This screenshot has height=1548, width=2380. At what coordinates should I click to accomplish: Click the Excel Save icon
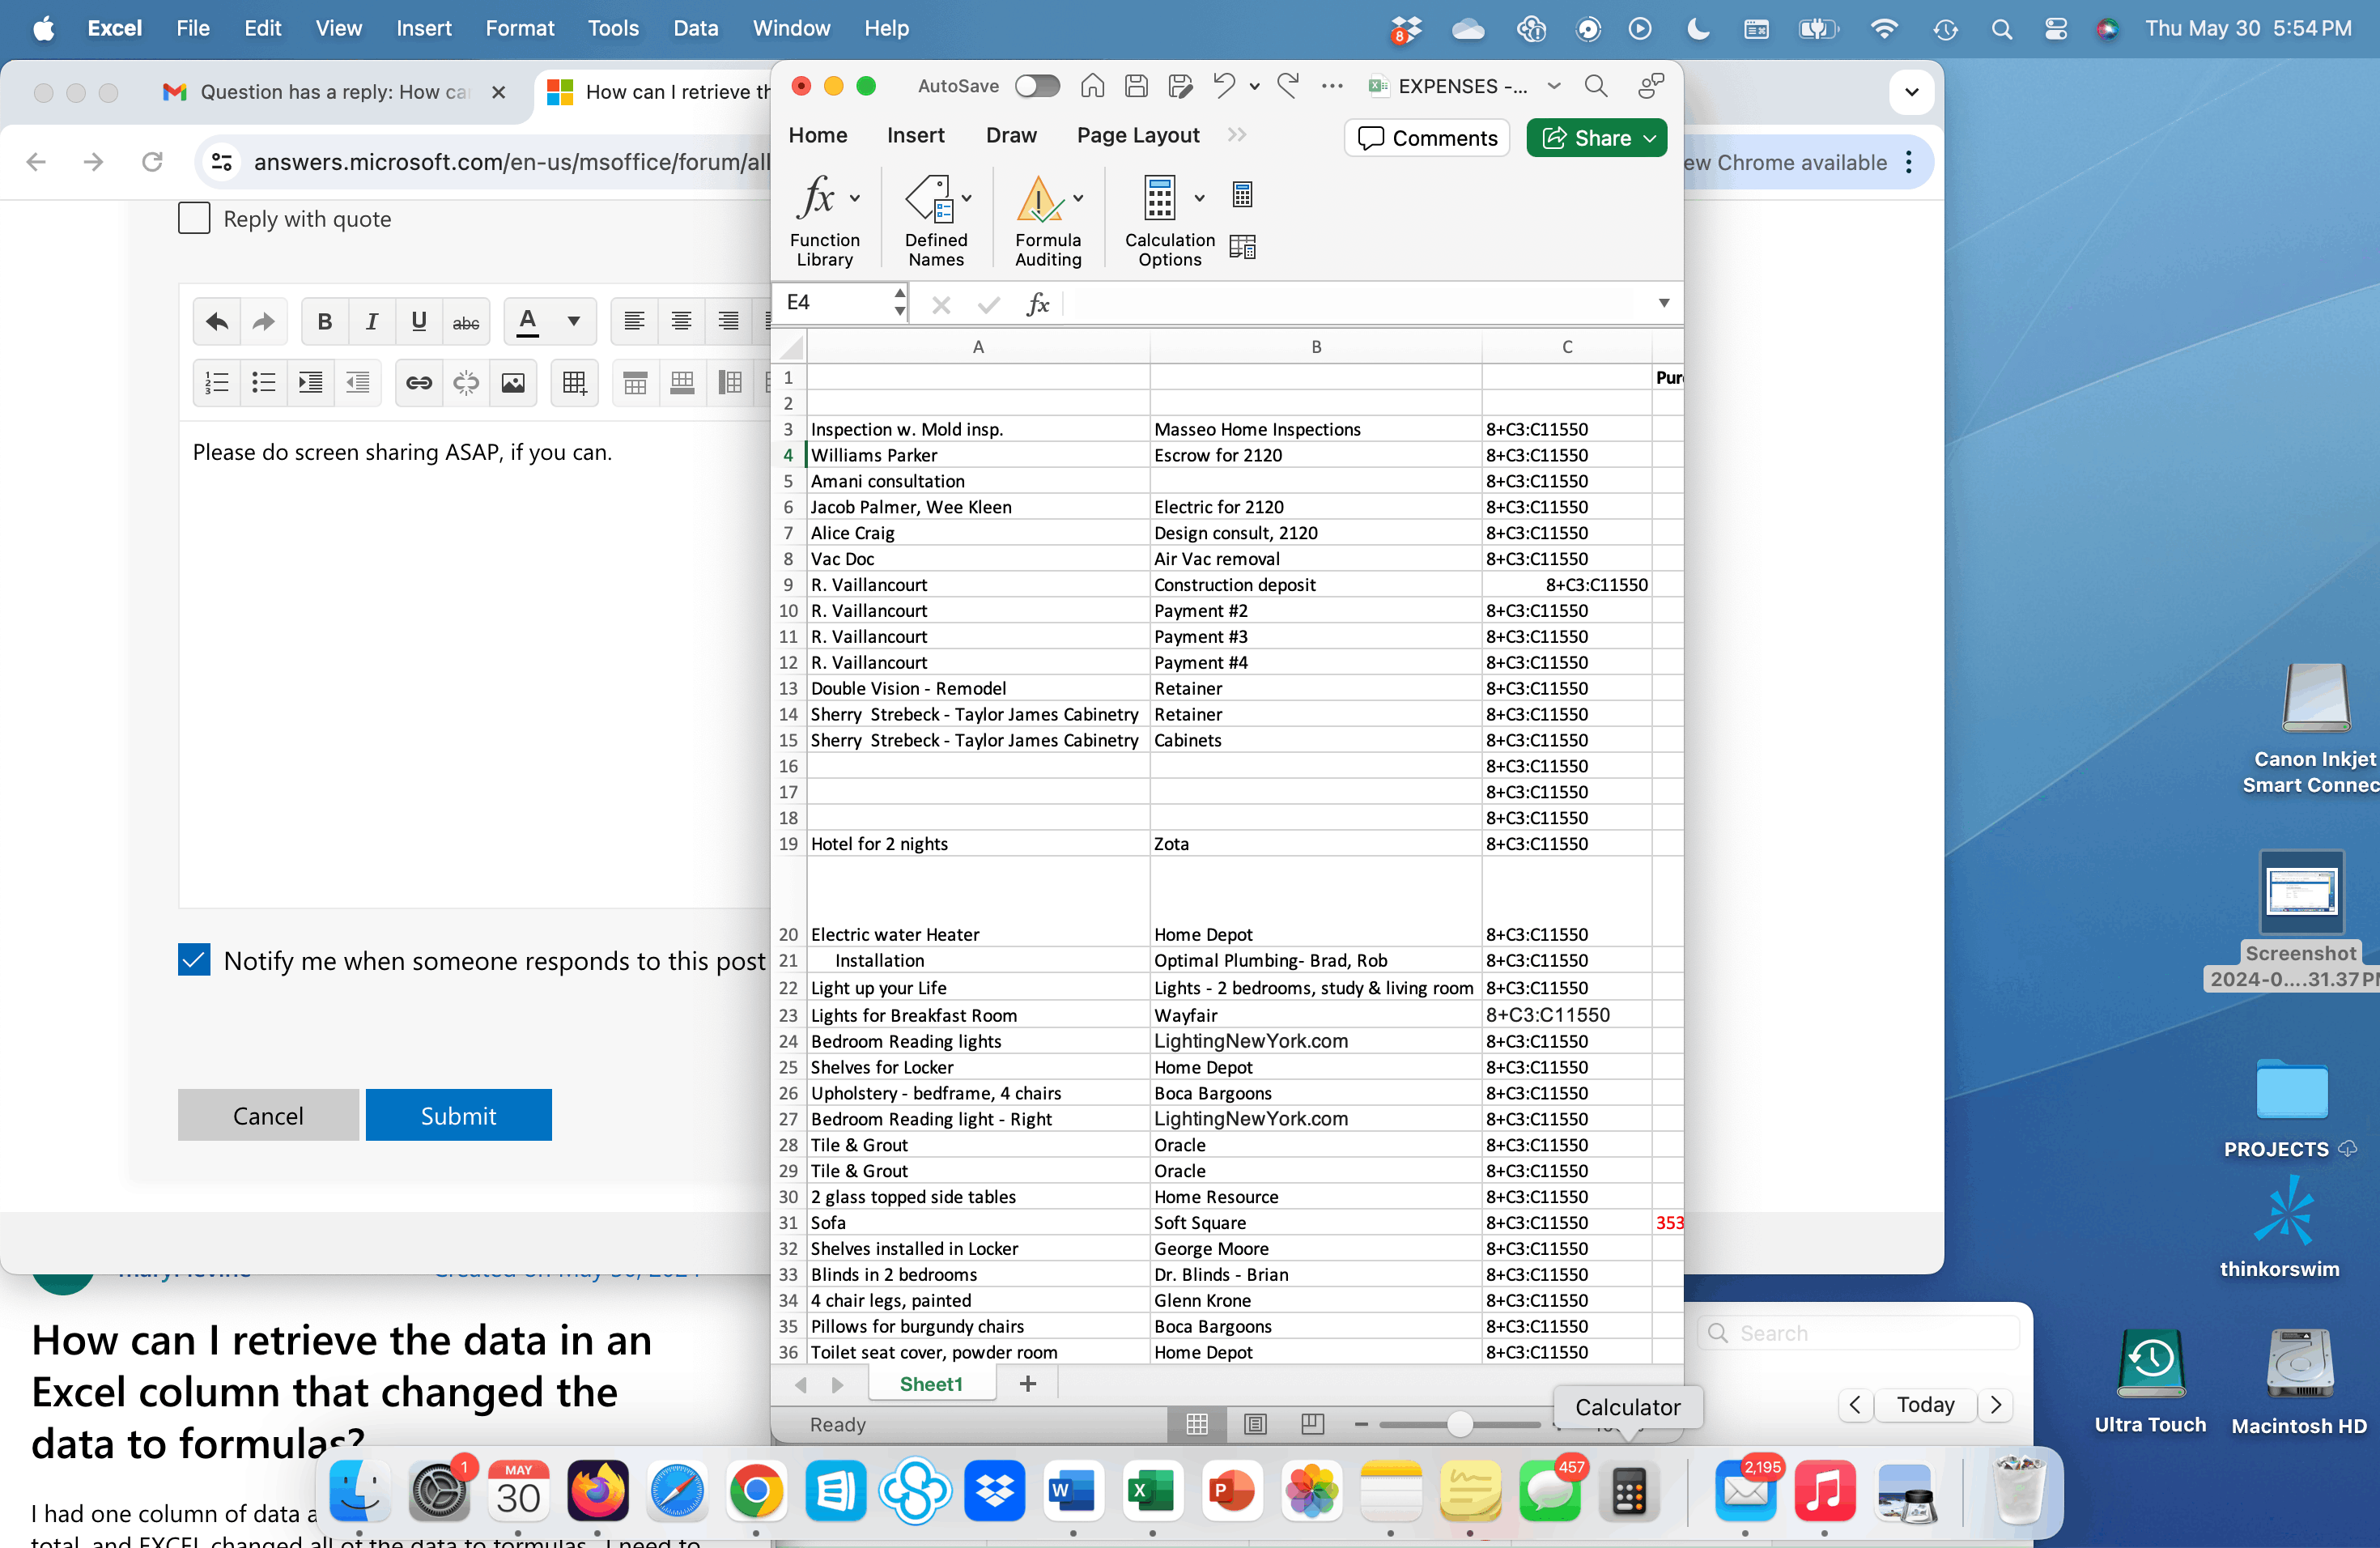1136,86
